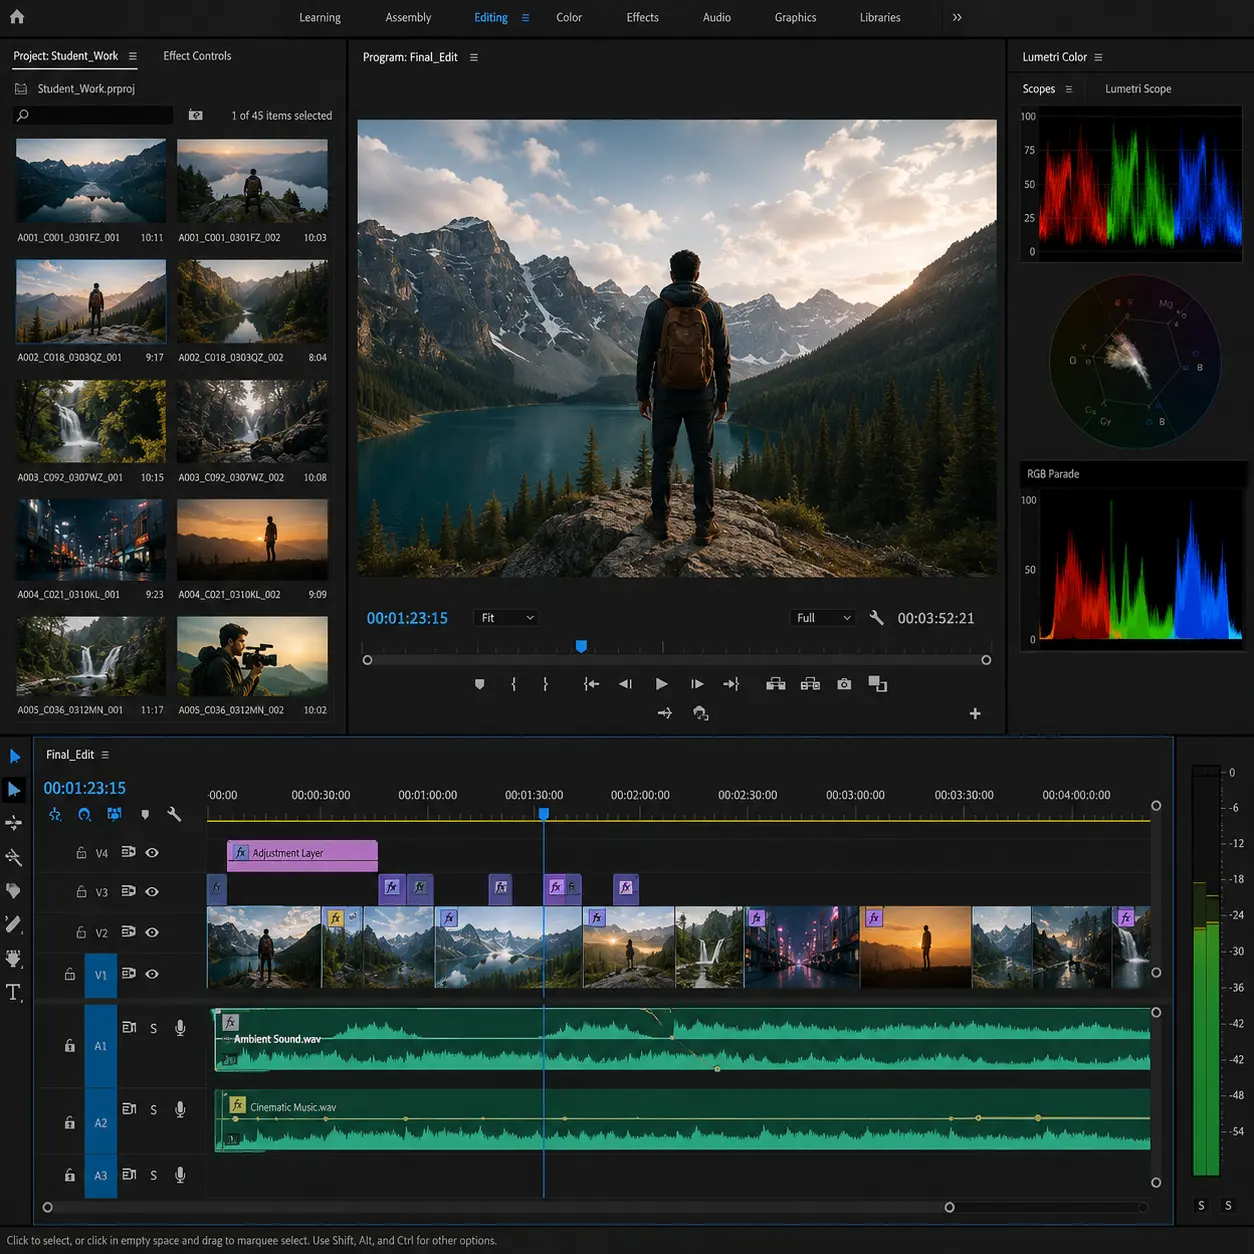
Task: Toggle the lock on track A1
Action: coord(70,1046)
